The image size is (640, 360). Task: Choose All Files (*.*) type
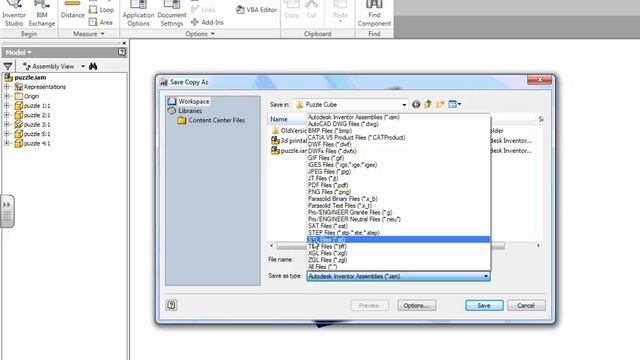pyautogui.click(x=398, y=267)
